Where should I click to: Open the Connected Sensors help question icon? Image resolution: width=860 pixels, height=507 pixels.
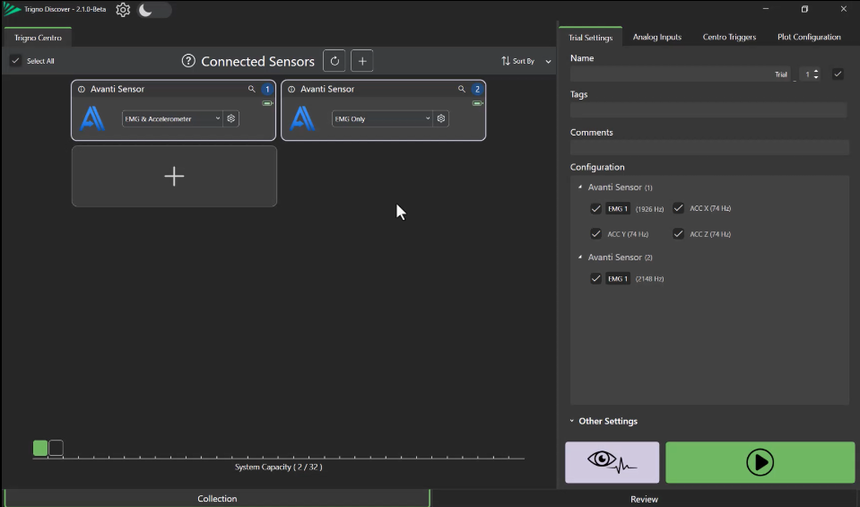click(188, 61)
